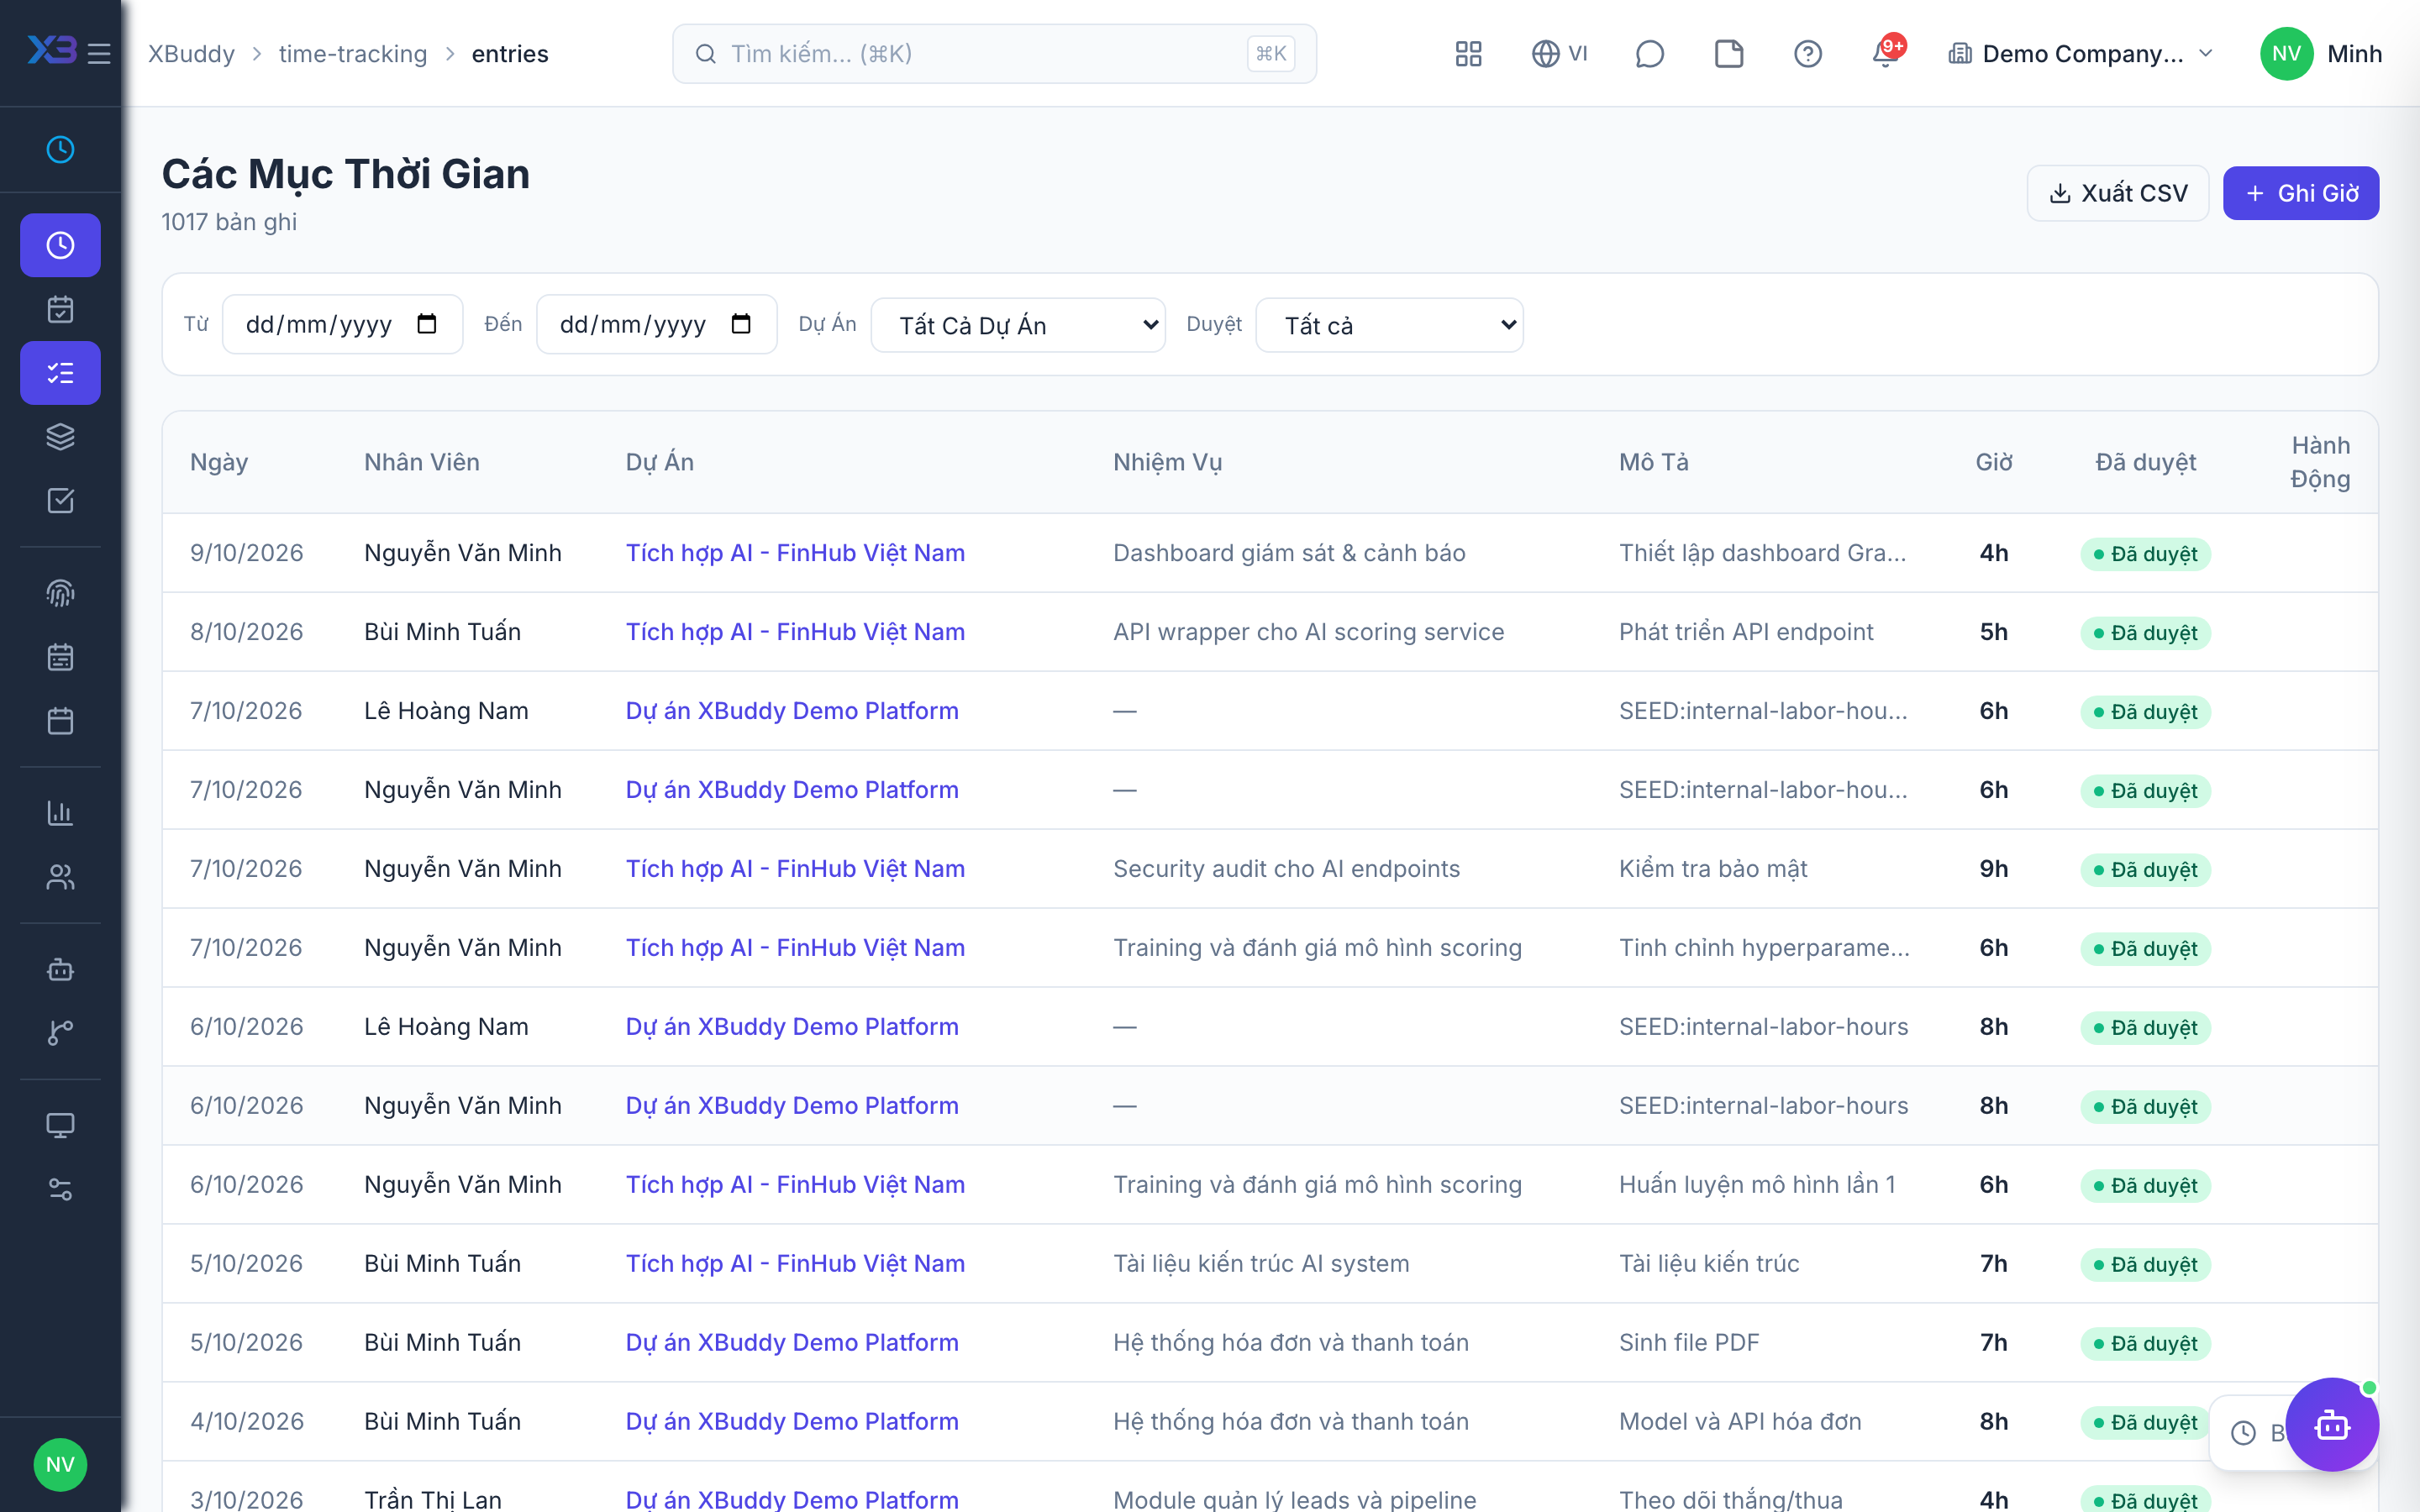
Task: Open the apps grid icon
Action: click(1468, 53)
